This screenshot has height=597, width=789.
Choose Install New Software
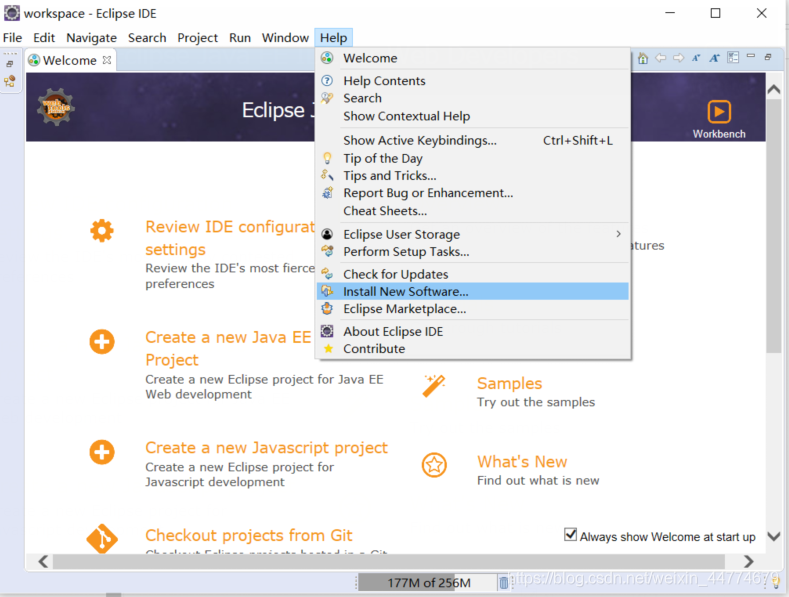tap(473, 291)
